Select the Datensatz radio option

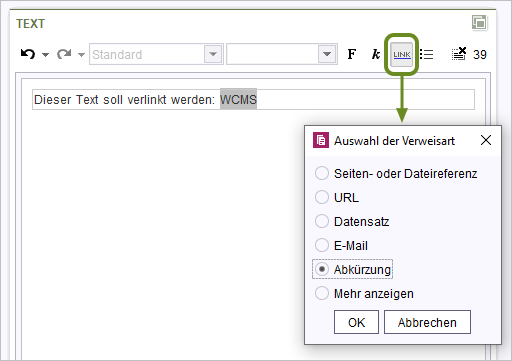(x=322, y=221)
